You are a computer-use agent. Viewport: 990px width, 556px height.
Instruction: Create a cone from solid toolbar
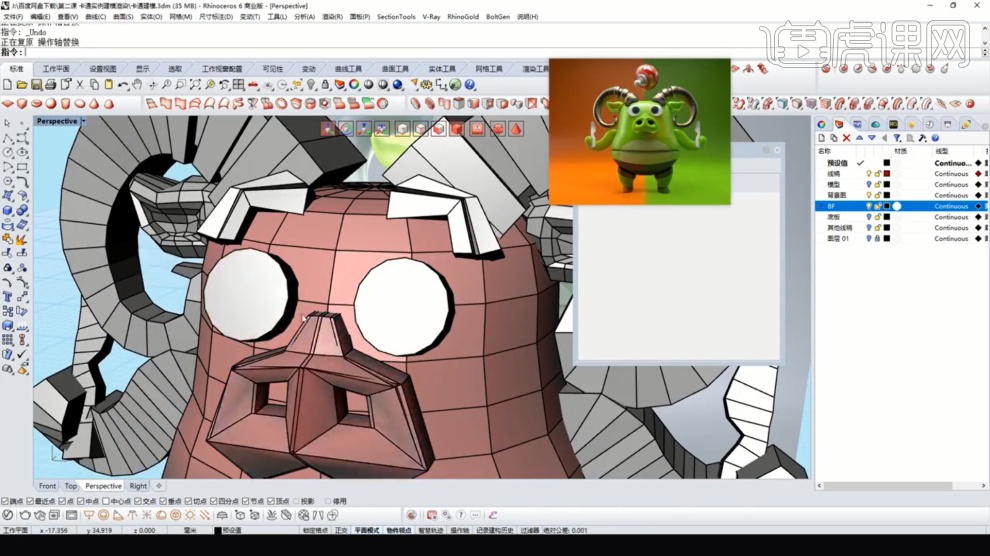94,104
